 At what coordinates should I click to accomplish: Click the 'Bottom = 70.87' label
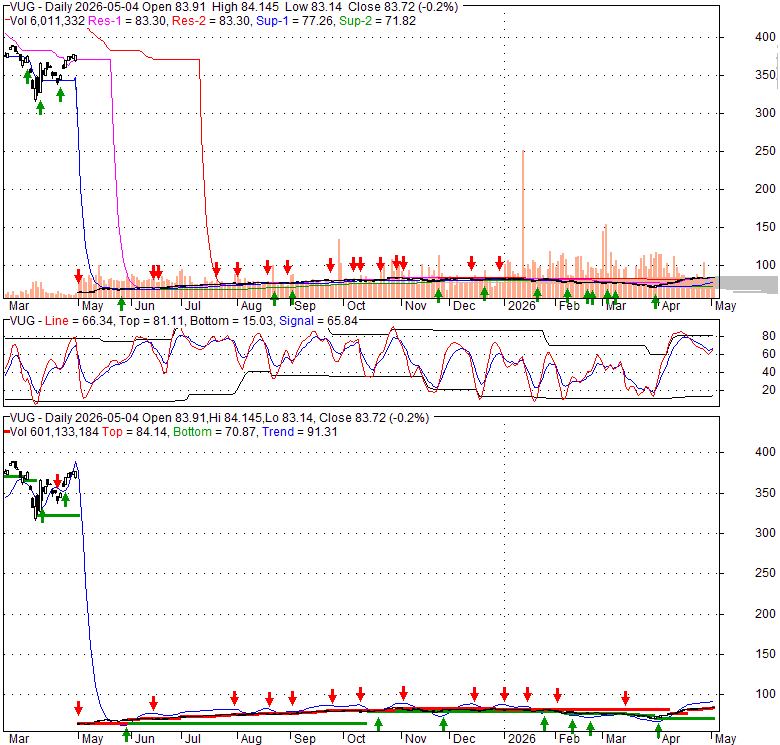pos(215,432)
